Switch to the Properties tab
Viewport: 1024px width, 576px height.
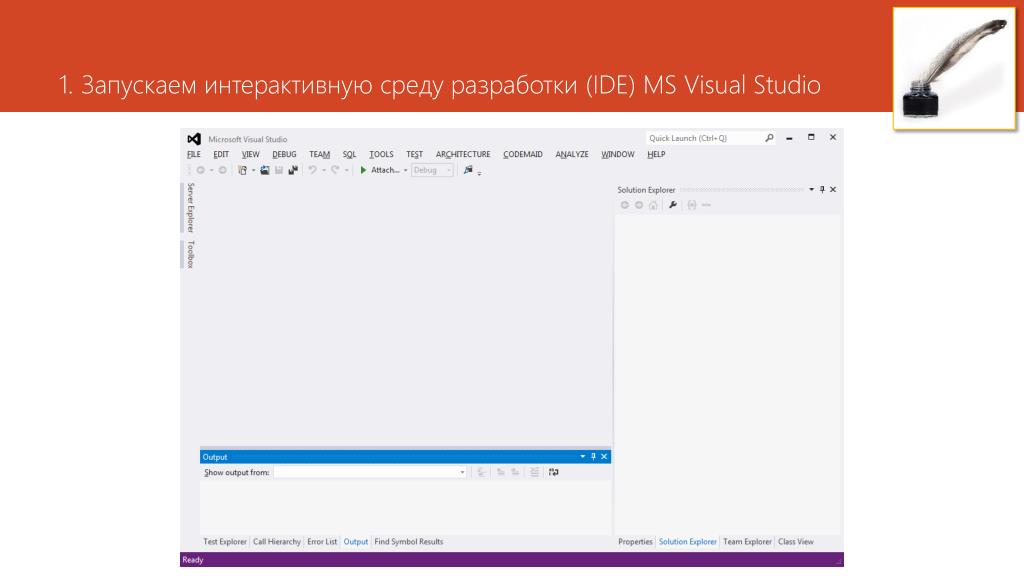pos(635,542)
